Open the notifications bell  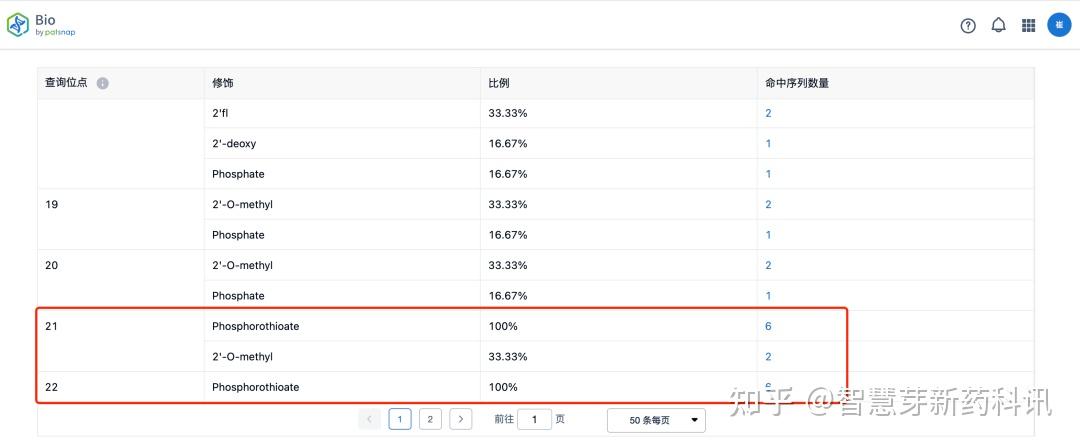tap(998, 25)
